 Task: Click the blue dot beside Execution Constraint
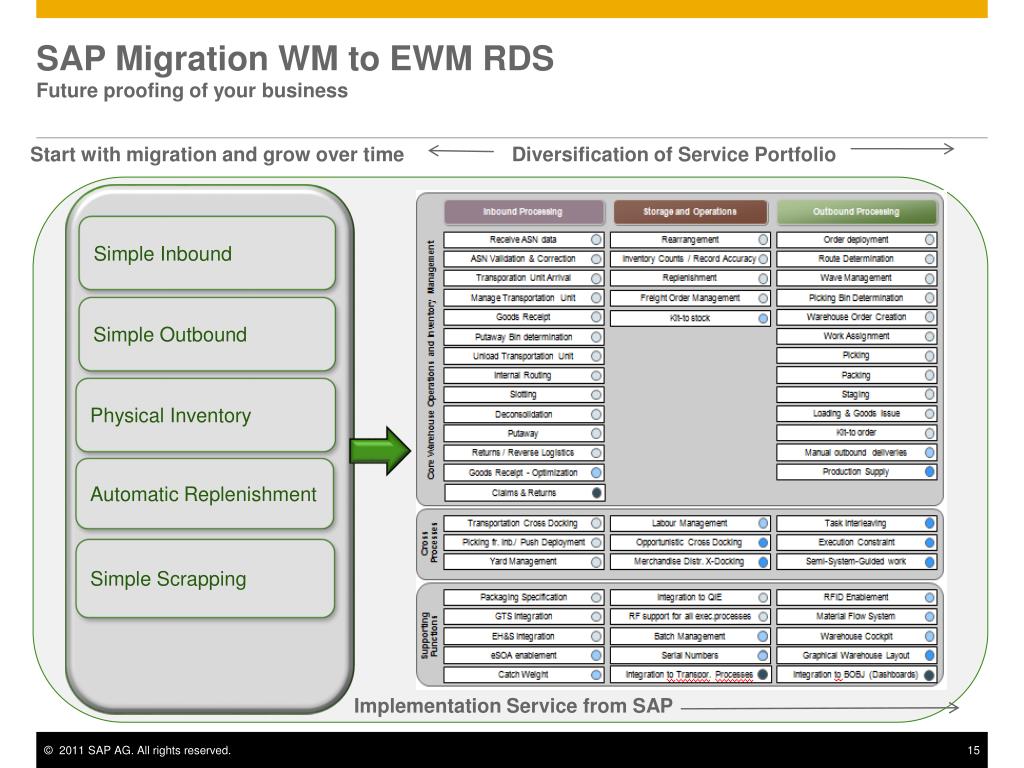[x=930, y=542]
